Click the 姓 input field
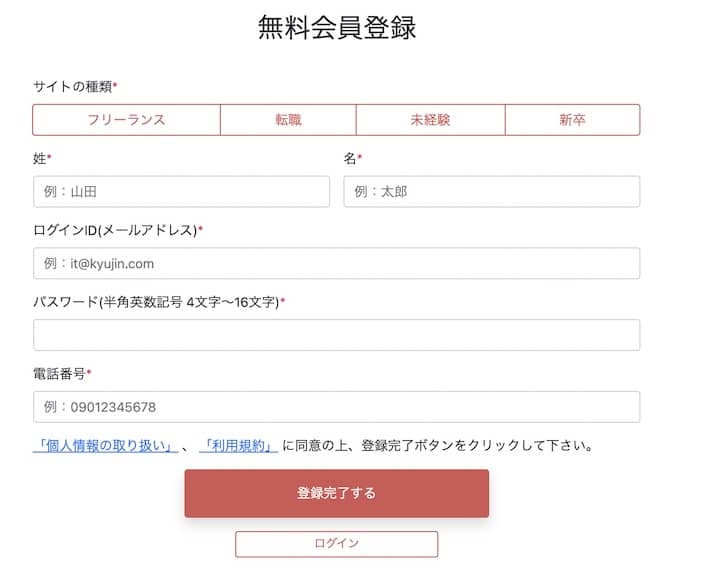 pyautogui.click(x=181, y=191)
